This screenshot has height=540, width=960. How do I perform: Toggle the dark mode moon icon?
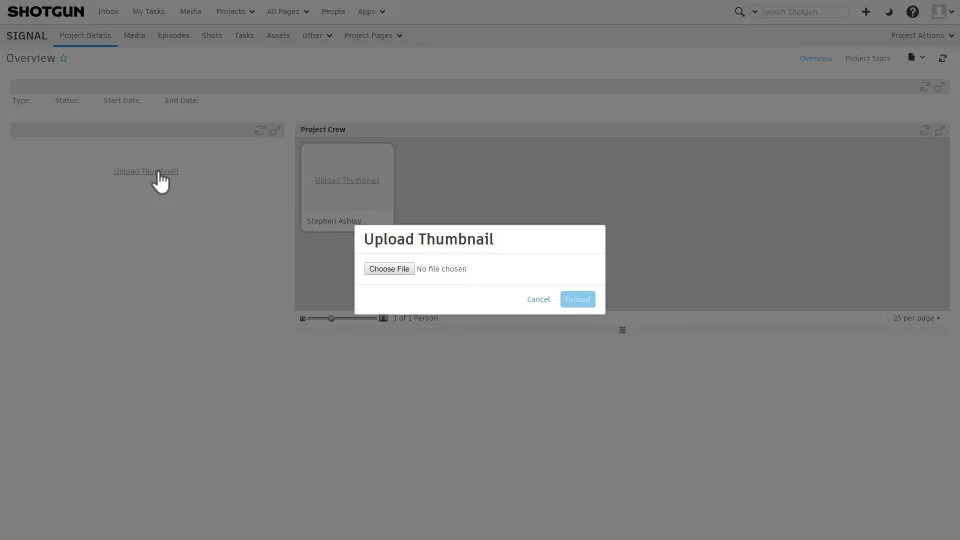click(889, 12)
